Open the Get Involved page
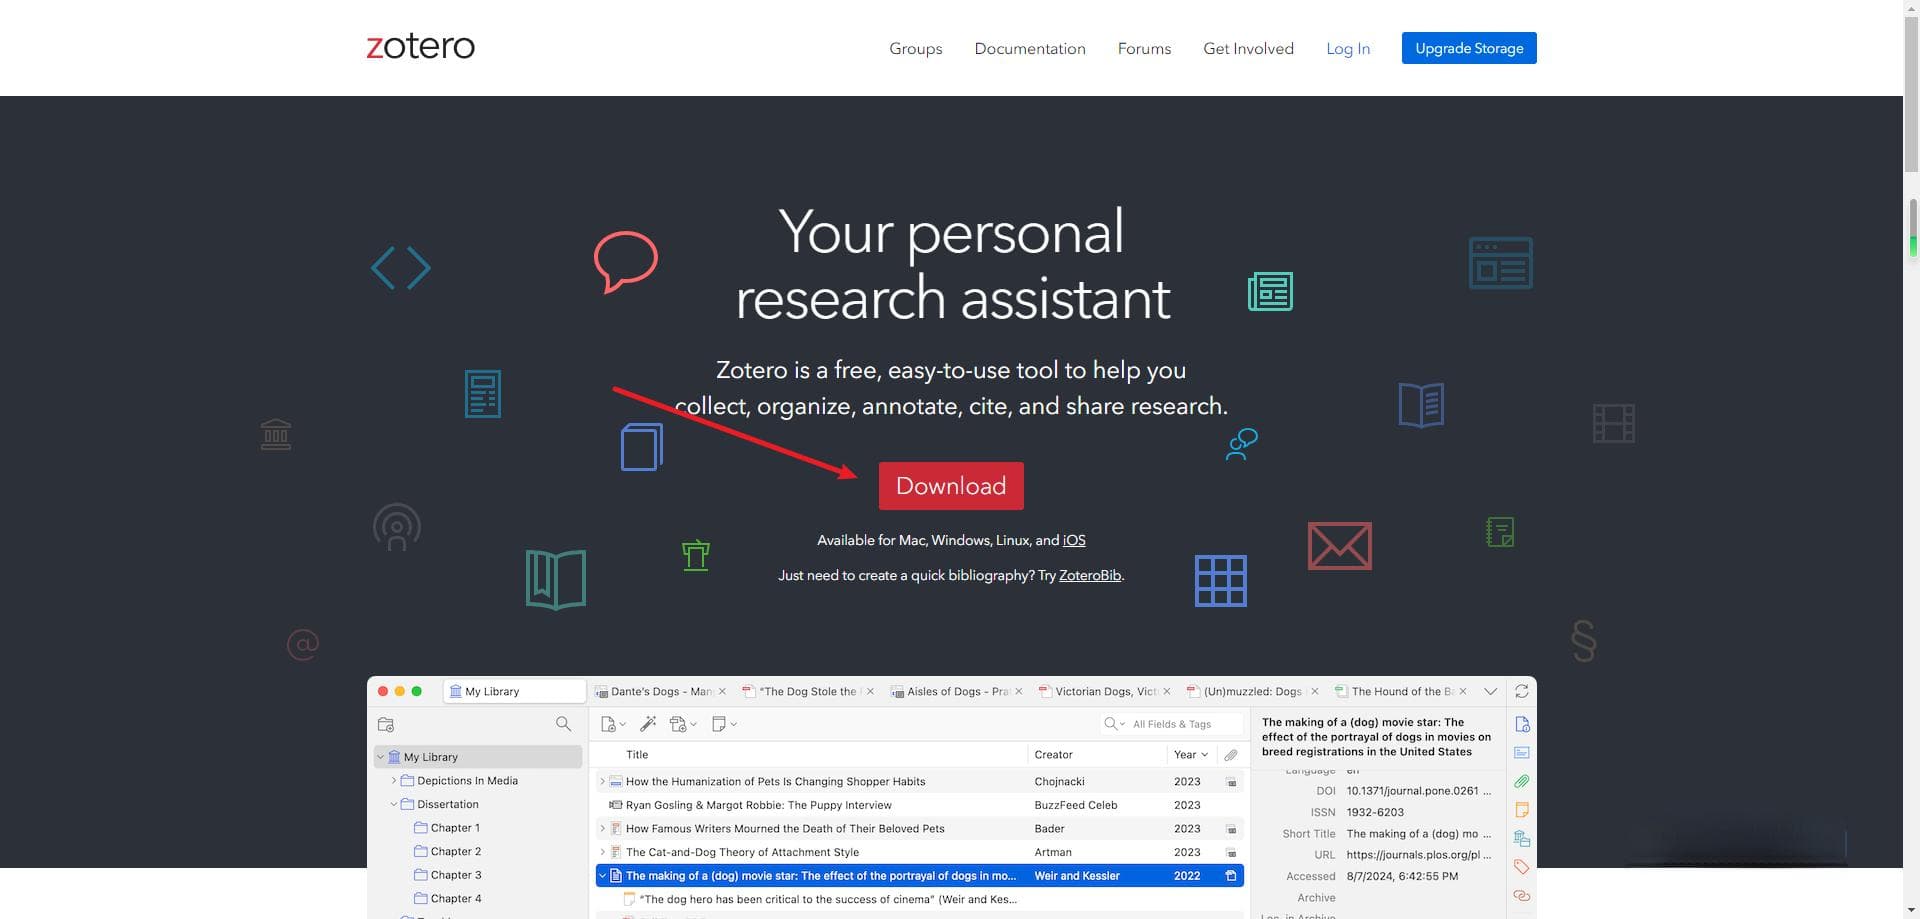The width and height of the screenshot is (1920, 919). (x=1248, y=48)
